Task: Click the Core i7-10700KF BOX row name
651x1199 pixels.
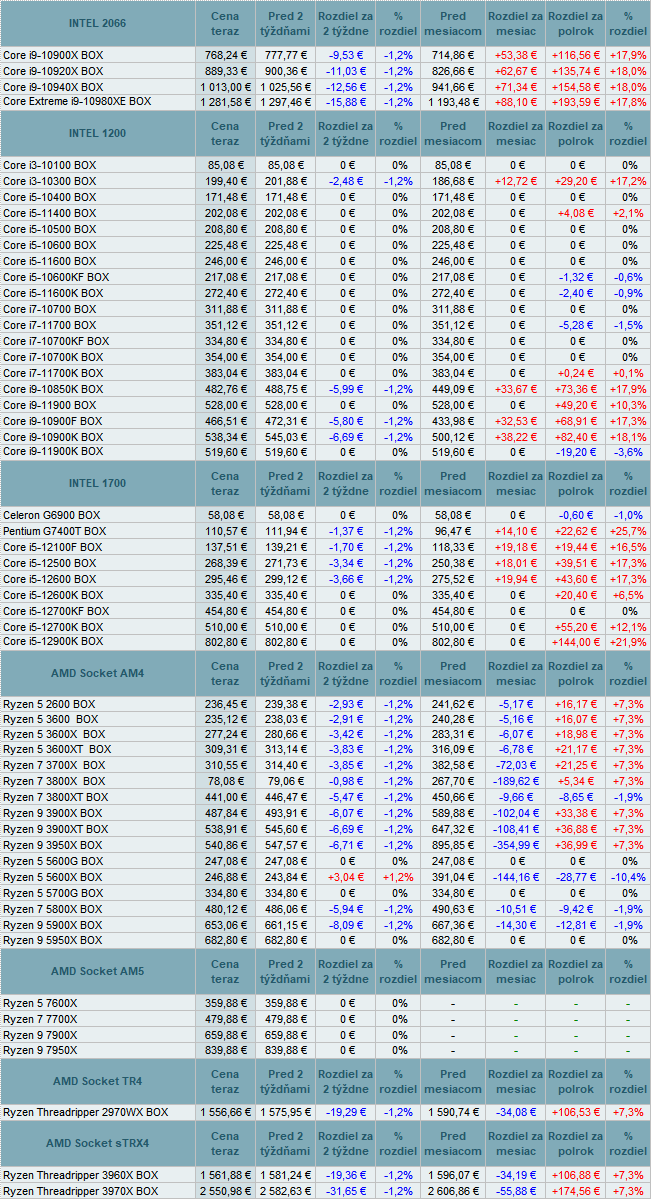Action: point(57,341)
